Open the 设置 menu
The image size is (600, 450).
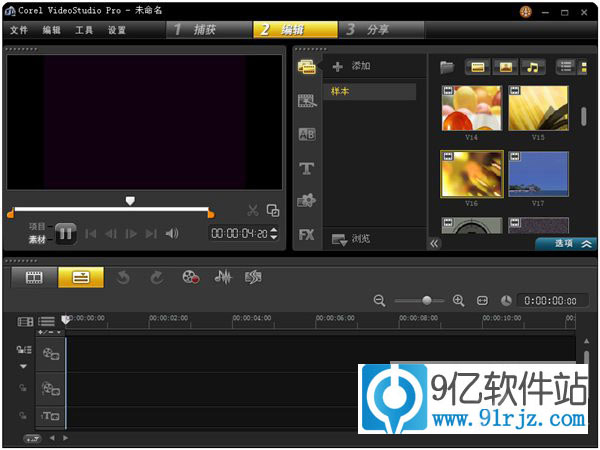(117, 30)
